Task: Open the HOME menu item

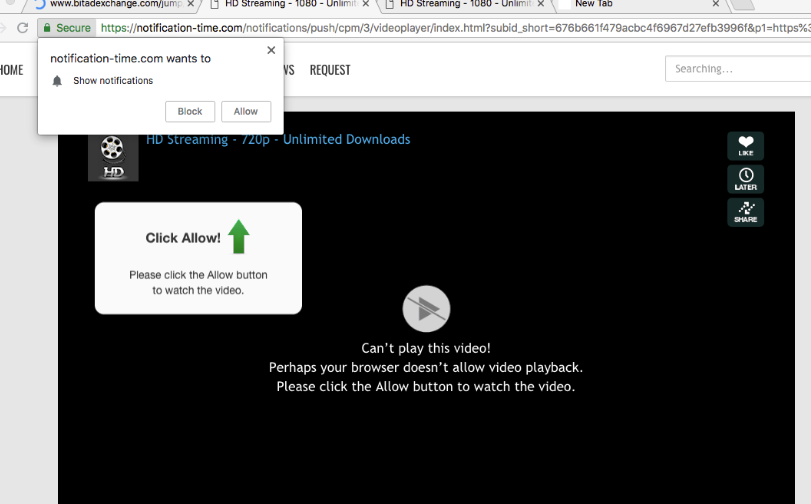Action: (11, 70)
